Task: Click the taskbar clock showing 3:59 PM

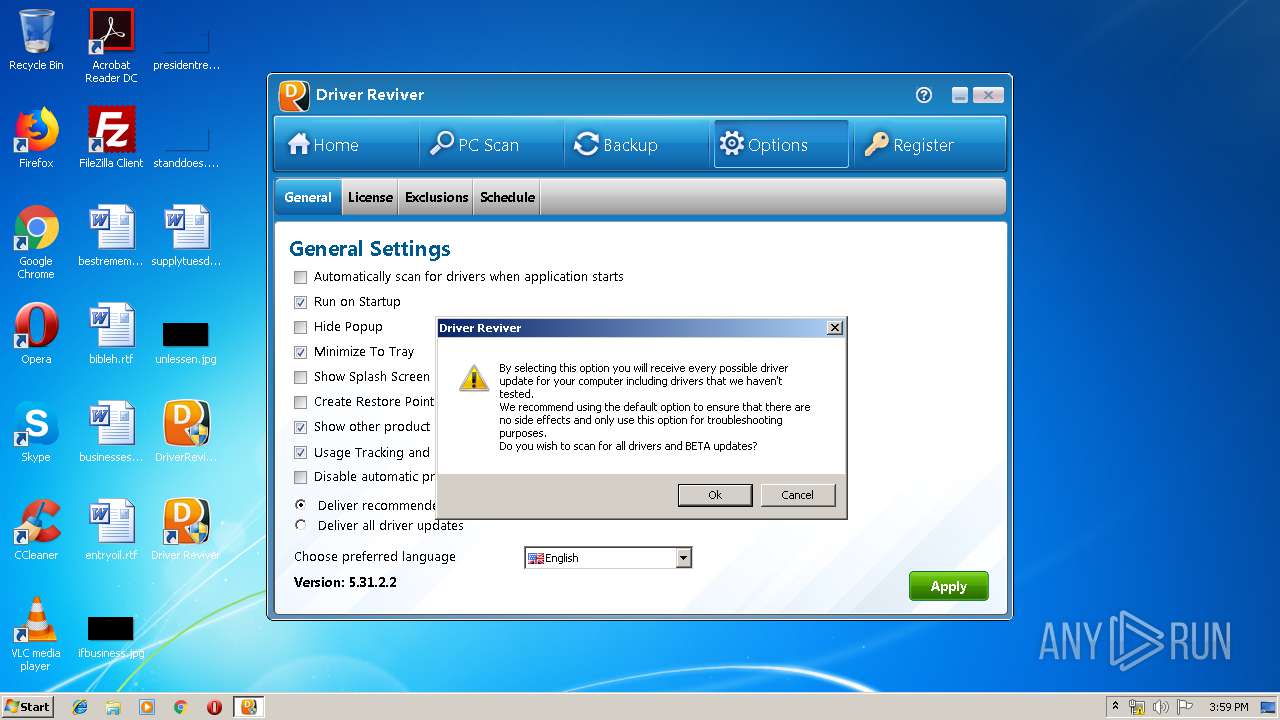Action: click(1228, 707)
